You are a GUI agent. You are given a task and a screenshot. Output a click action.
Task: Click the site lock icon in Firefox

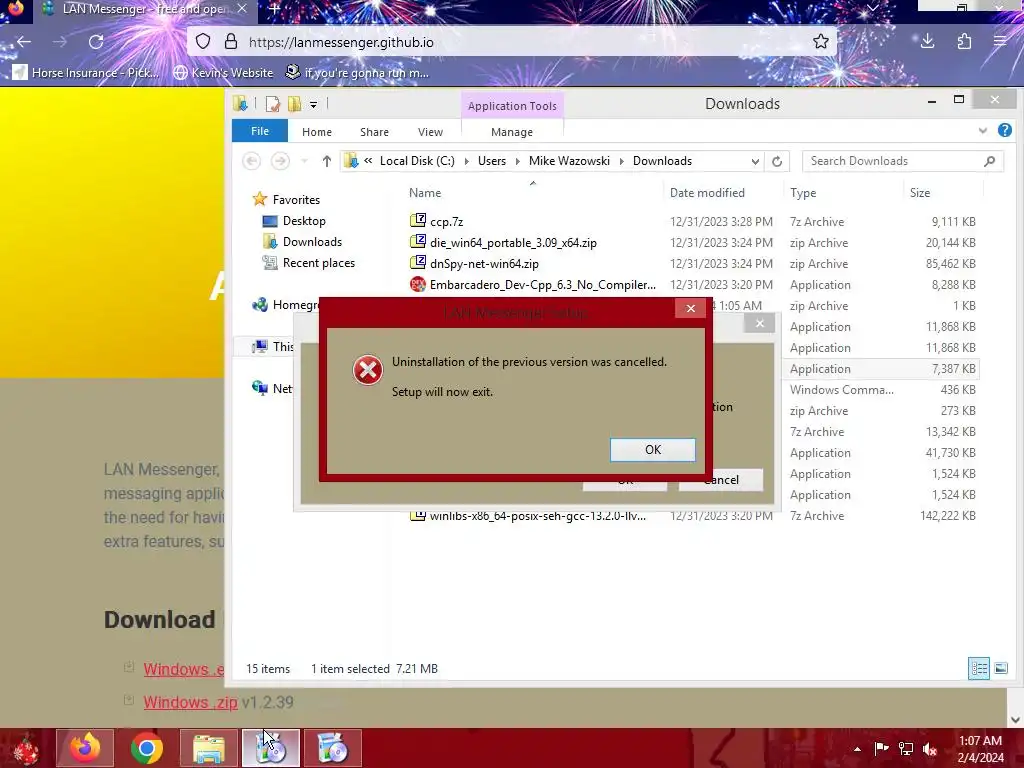click(231, 42)
